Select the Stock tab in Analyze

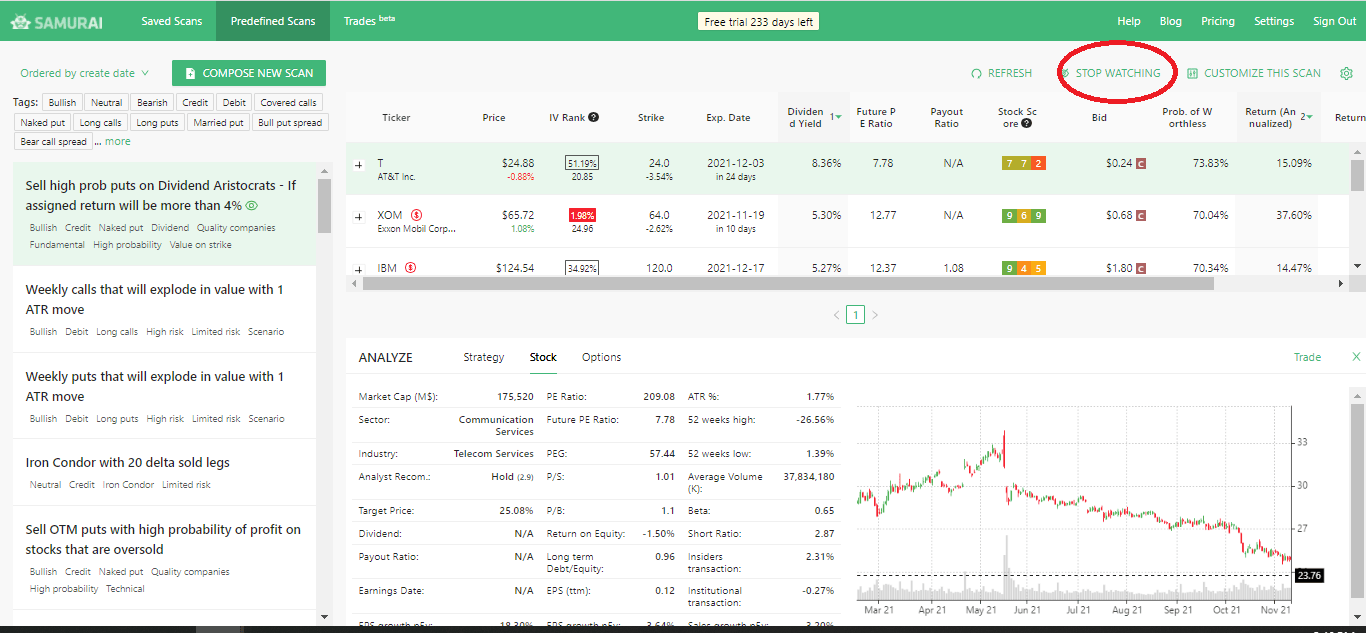pos(543,357)
